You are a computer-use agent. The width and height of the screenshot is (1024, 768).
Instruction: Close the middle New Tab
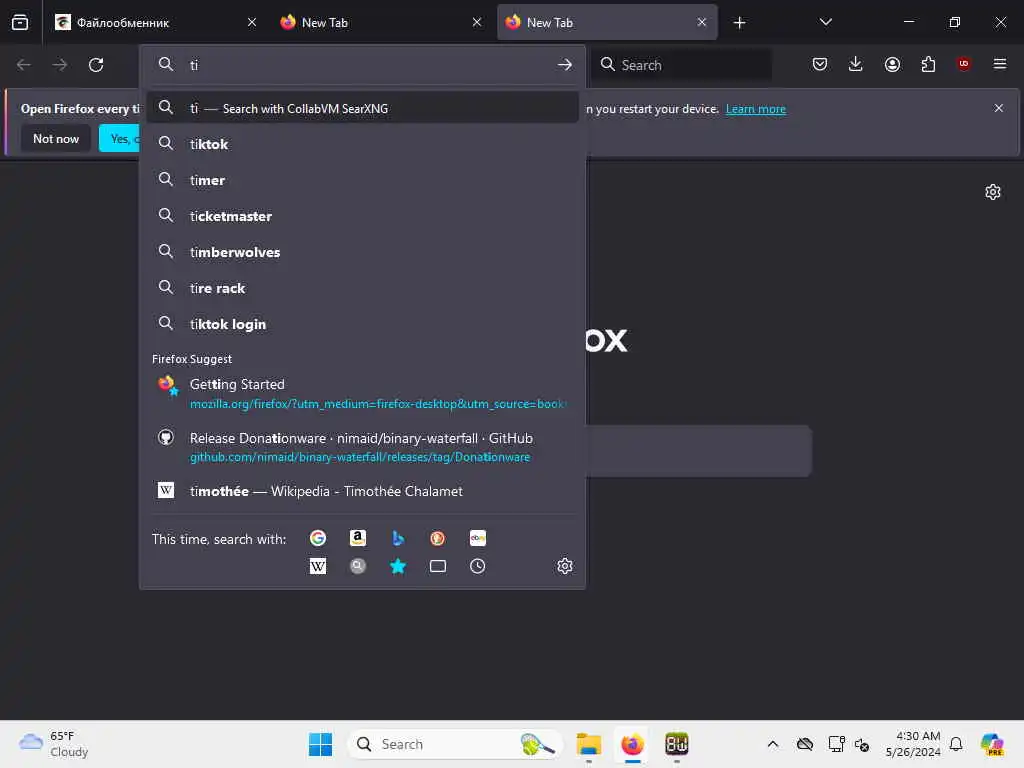pos(477,22)
